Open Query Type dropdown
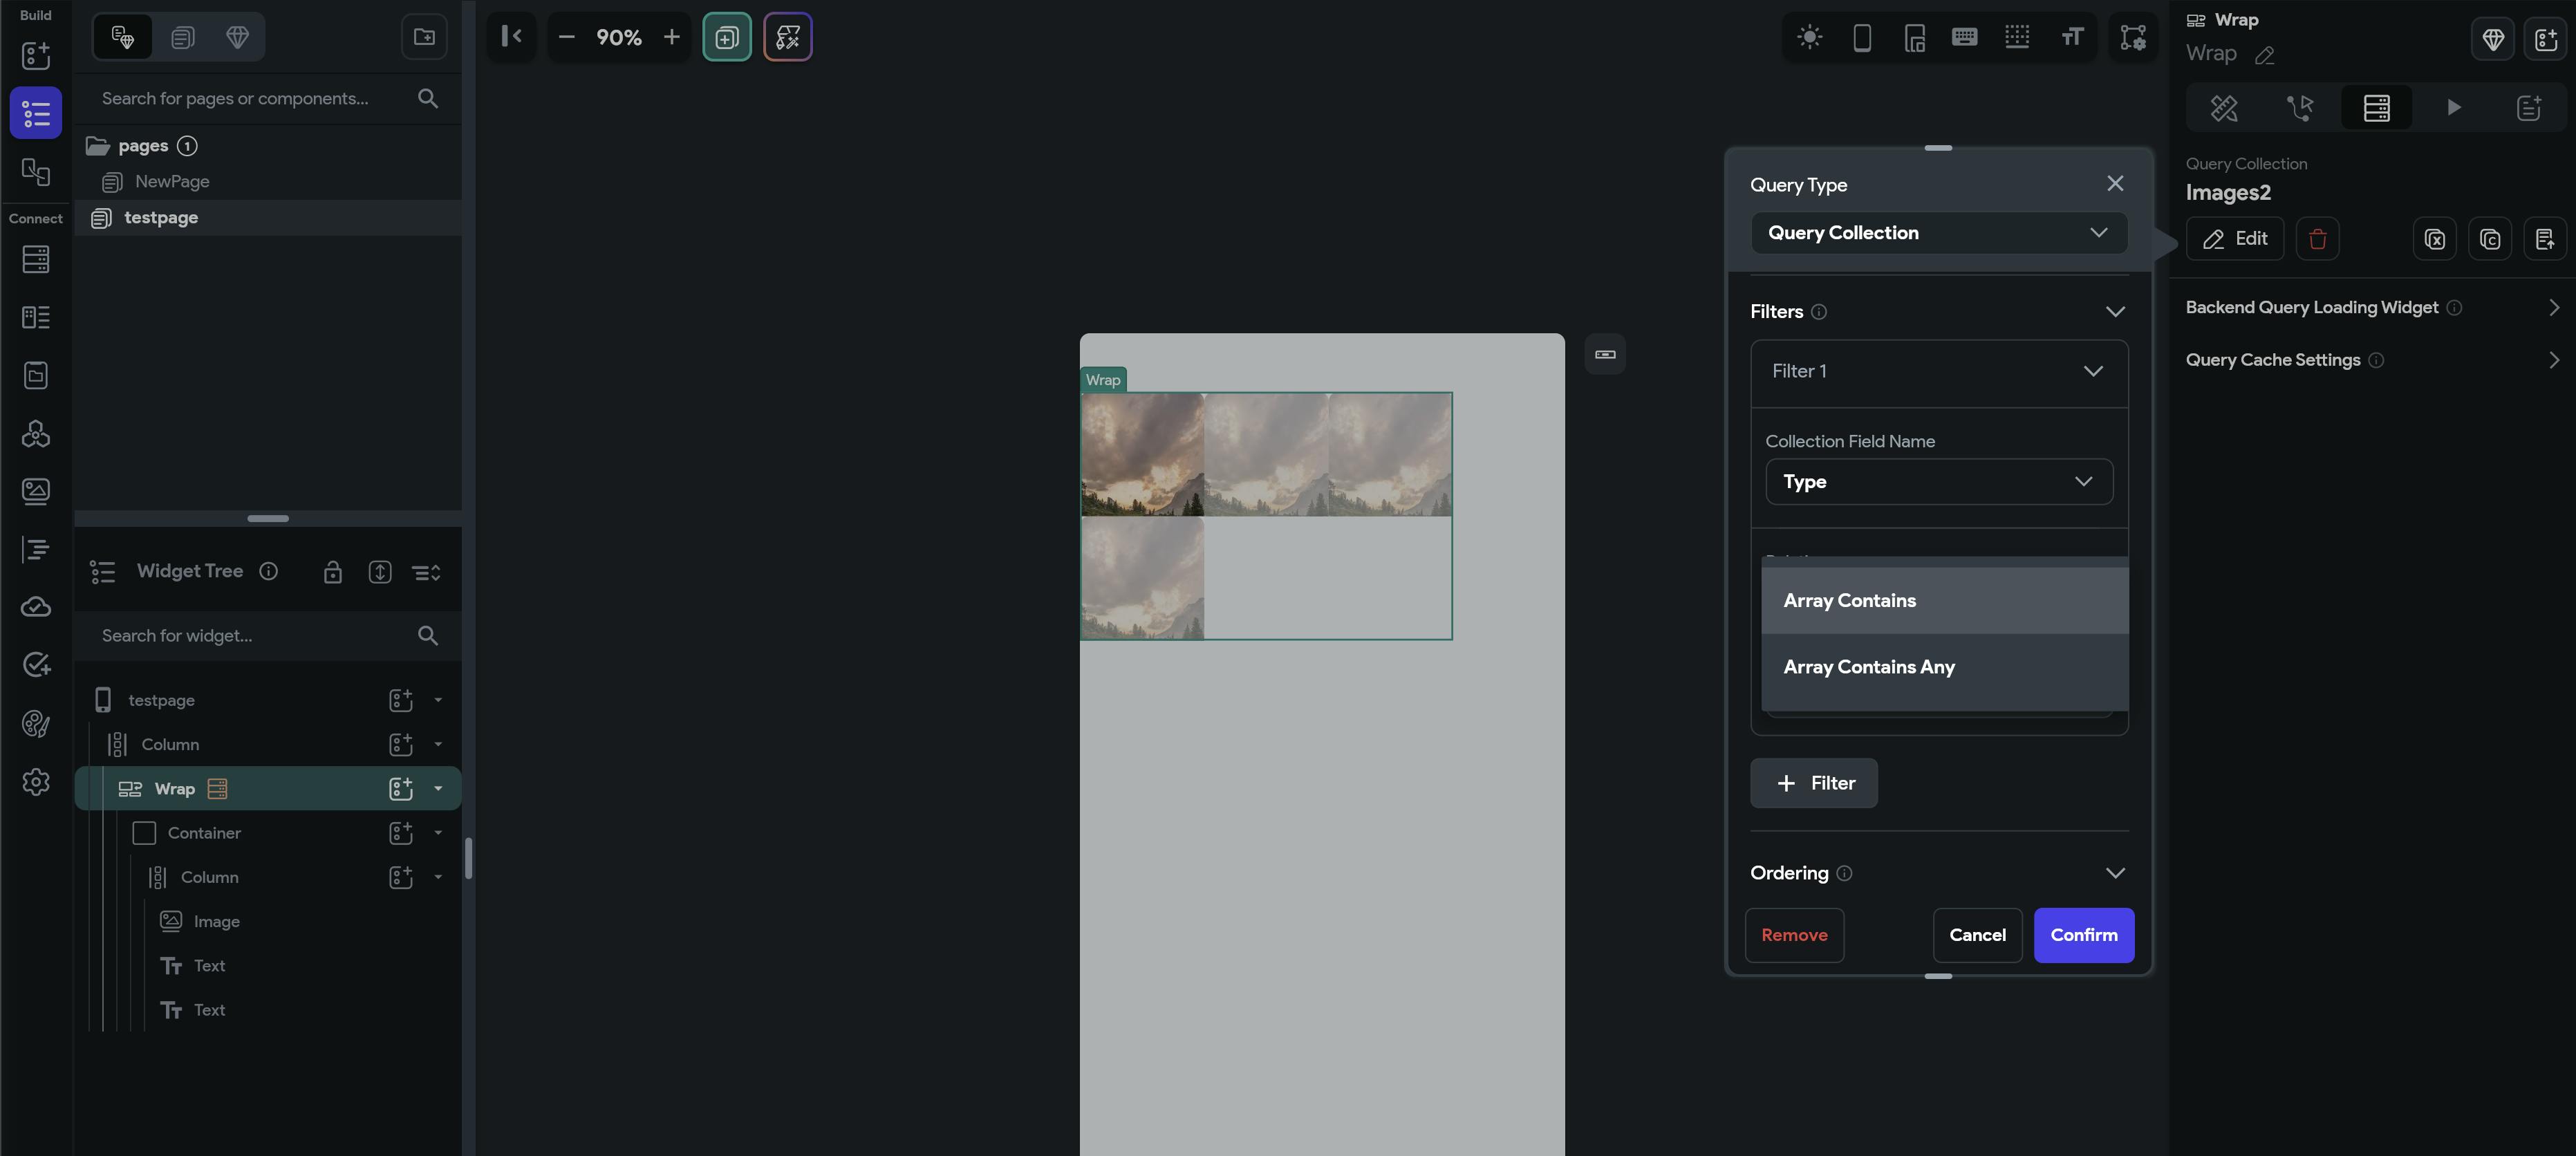The image size is (2576, 1156). pyautogui.click(x=1937, y=233)
